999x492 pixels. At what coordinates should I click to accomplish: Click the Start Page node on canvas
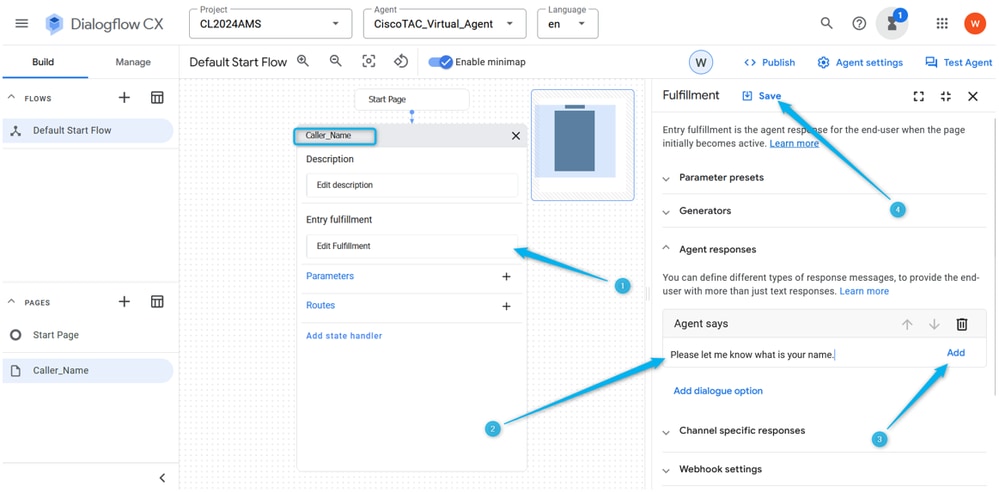click(412, 99)
